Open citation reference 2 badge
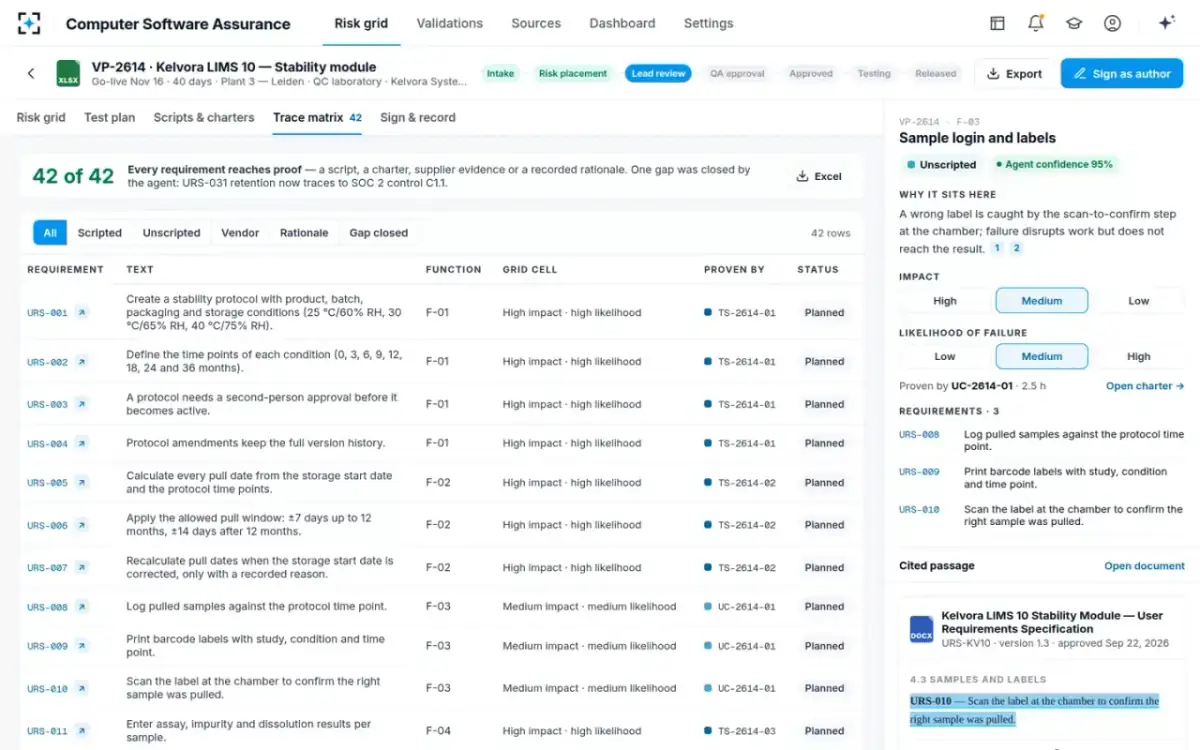Screen dimensions: 1200x750 (x=1017, y=248)
